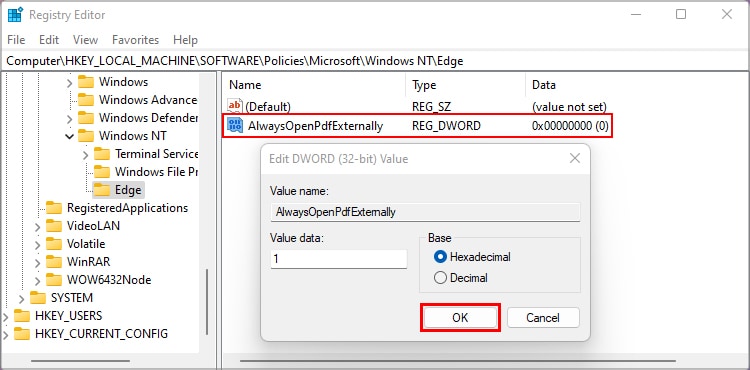The image size is (750, 370).
Task: Open the Favorites menu
Action: pos(135,40)
